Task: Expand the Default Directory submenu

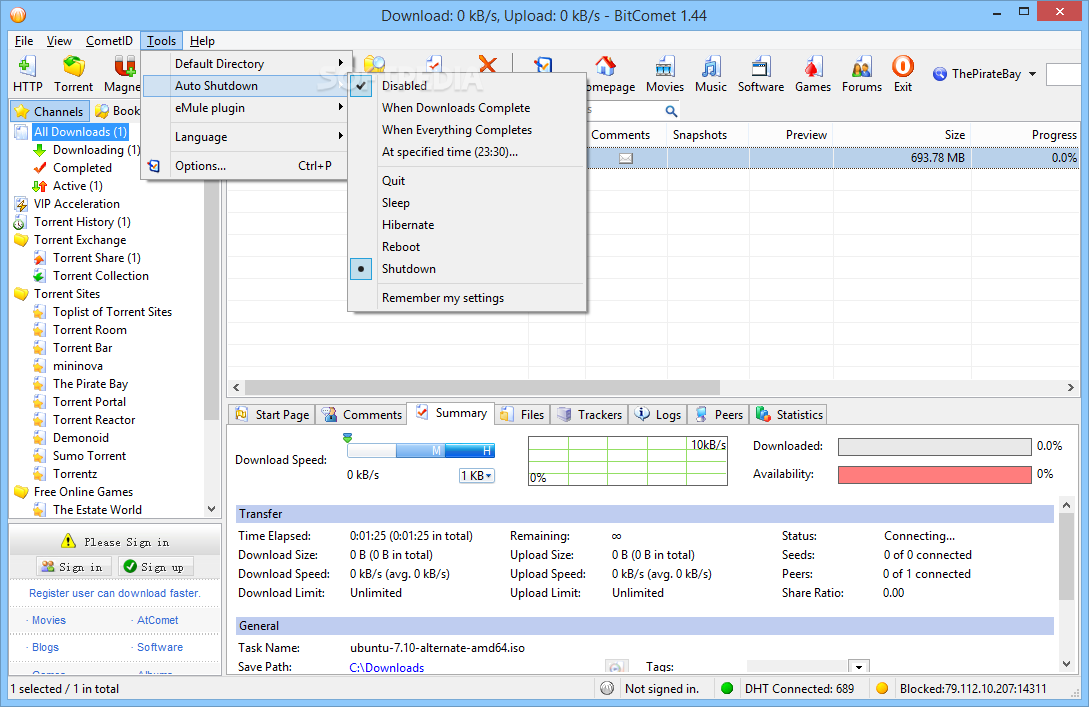Action: click(244, 63)
